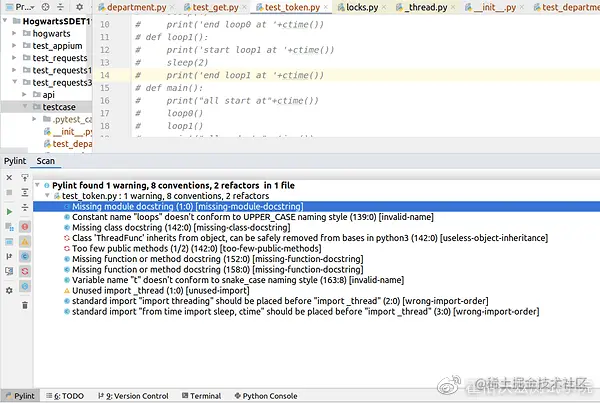600x403 pixels.
Task: Expand test_requests1 folder arrow
Action: [x=14, y=70]
